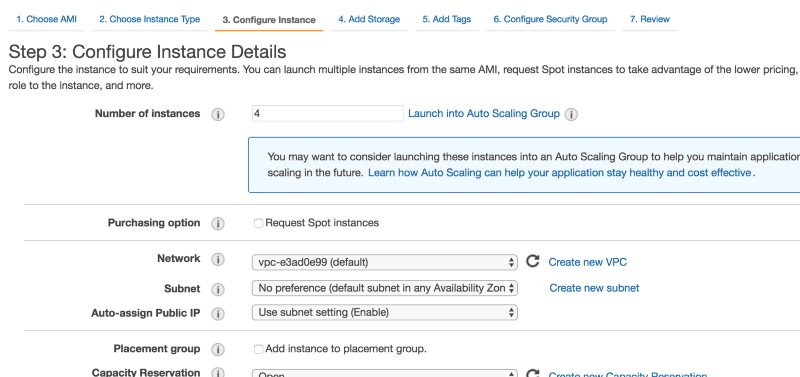Open Capacity Reservation info icon
The image size is (800, 377).
[x=218, y=372]
